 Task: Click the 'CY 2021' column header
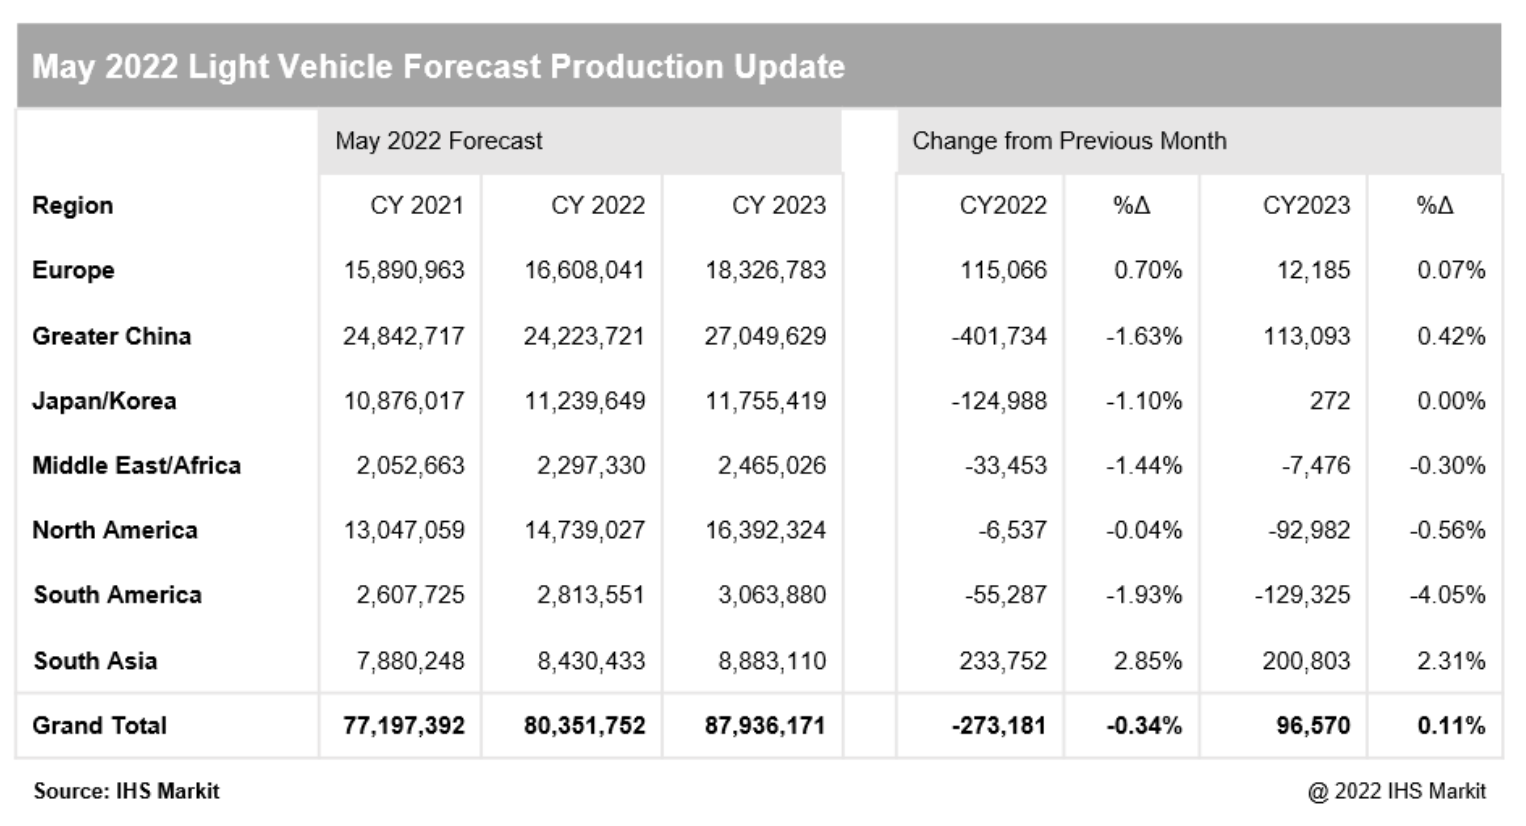416,206
